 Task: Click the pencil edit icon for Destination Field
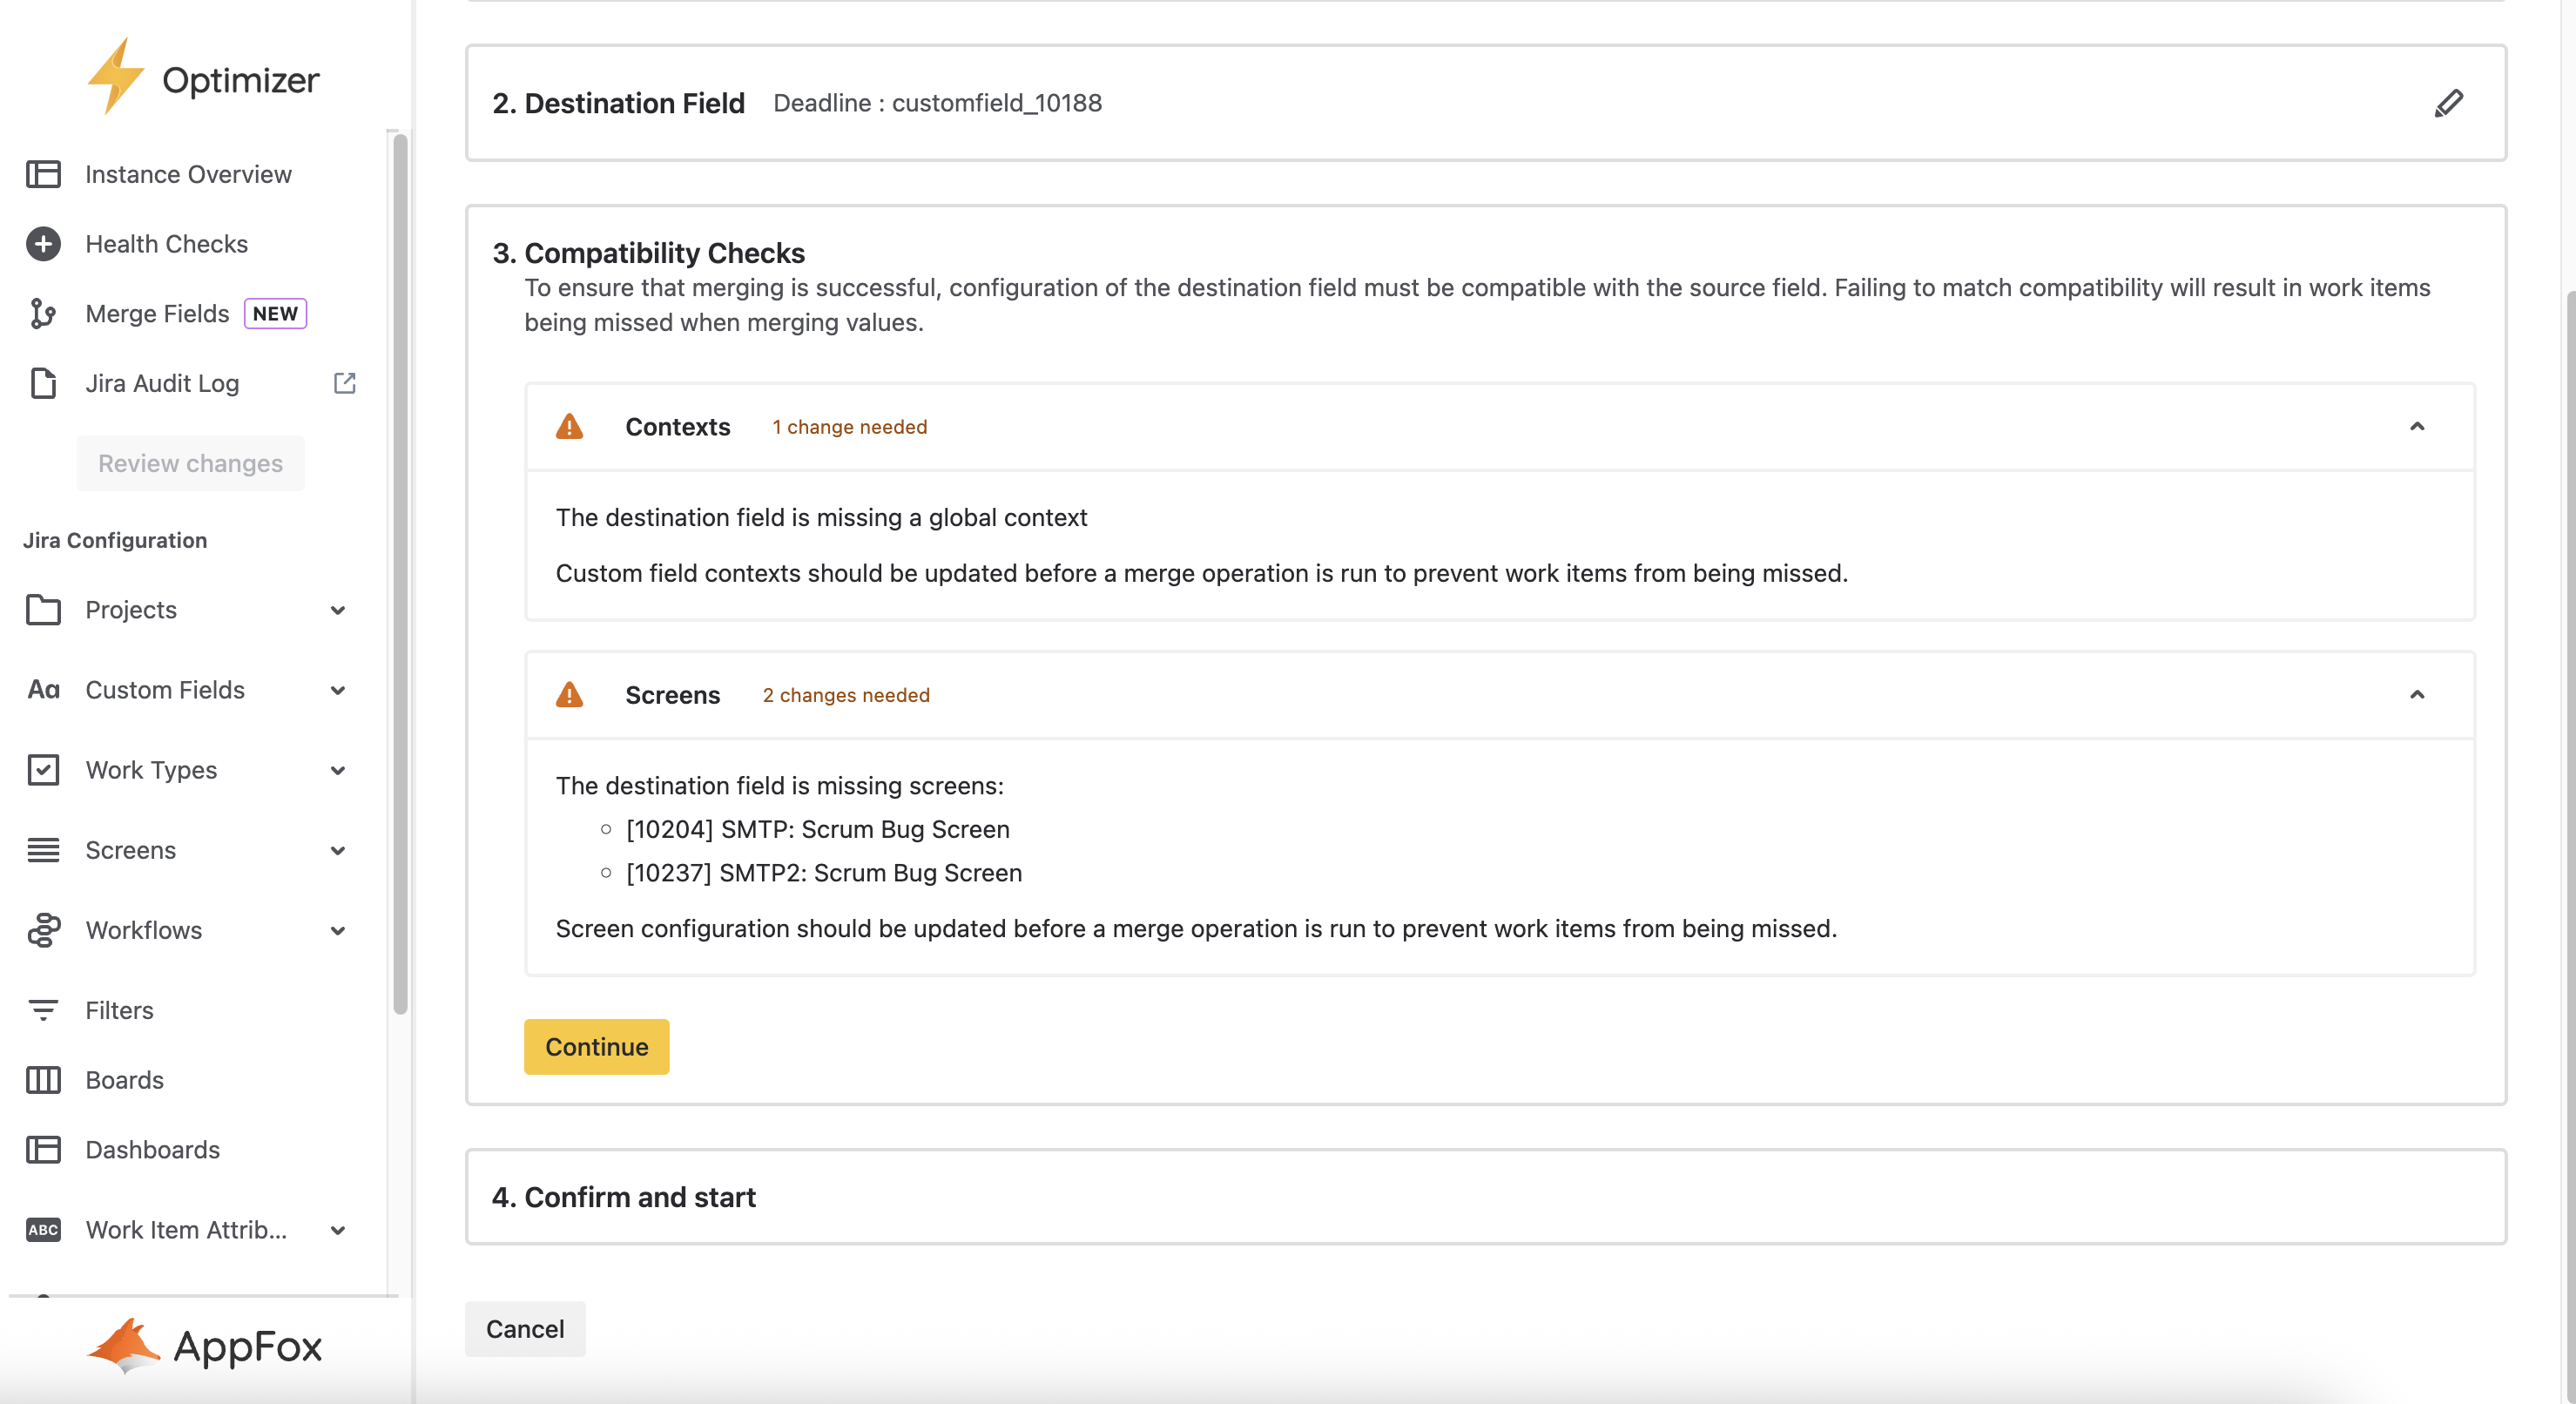[2448, 103]
